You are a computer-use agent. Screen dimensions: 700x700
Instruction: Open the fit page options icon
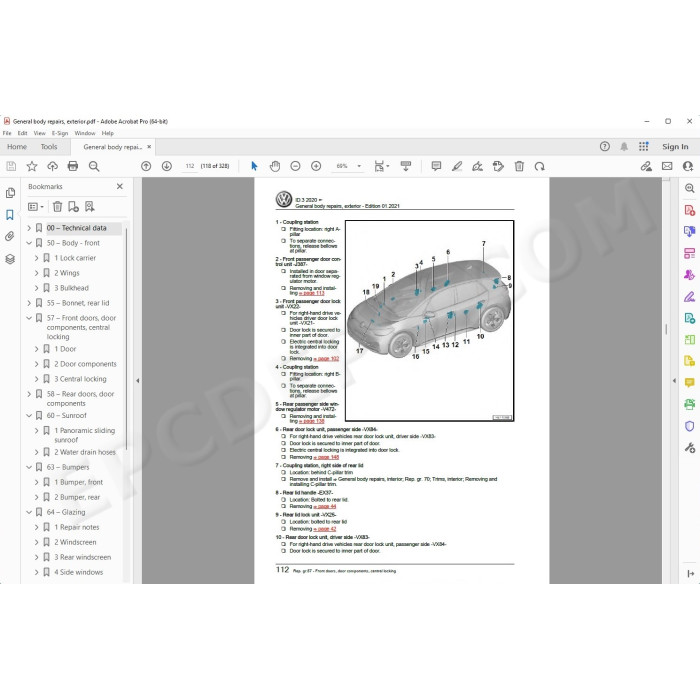[x=381, y=166]
